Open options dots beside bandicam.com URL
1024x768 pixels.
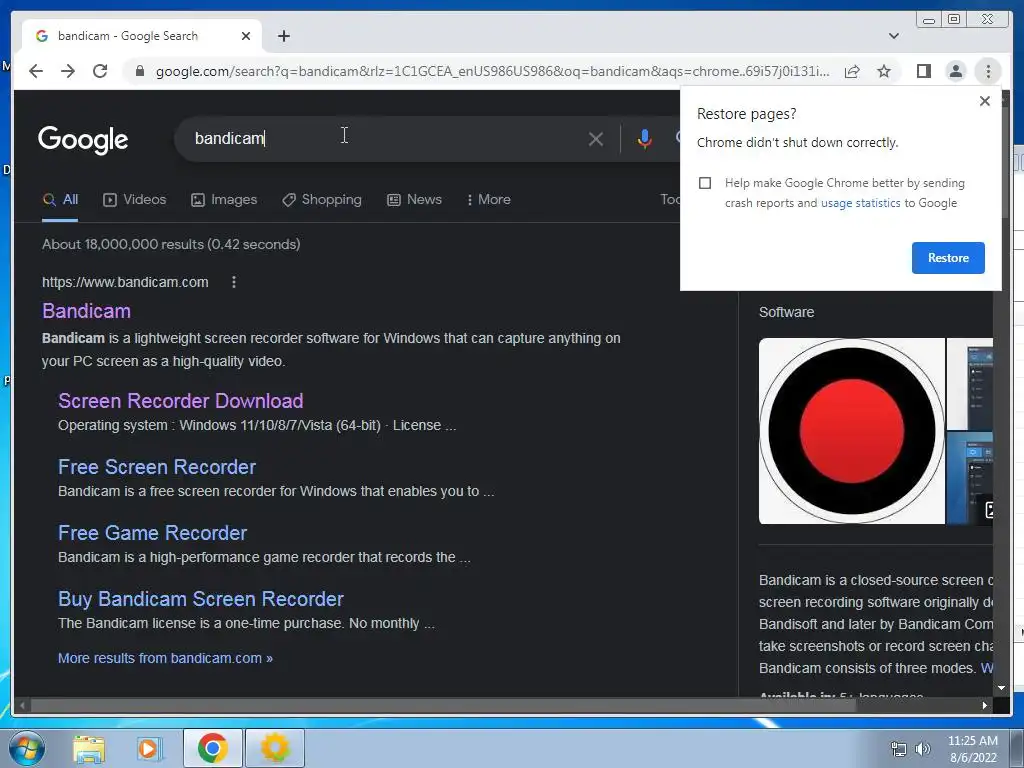(x=234, y=282)
